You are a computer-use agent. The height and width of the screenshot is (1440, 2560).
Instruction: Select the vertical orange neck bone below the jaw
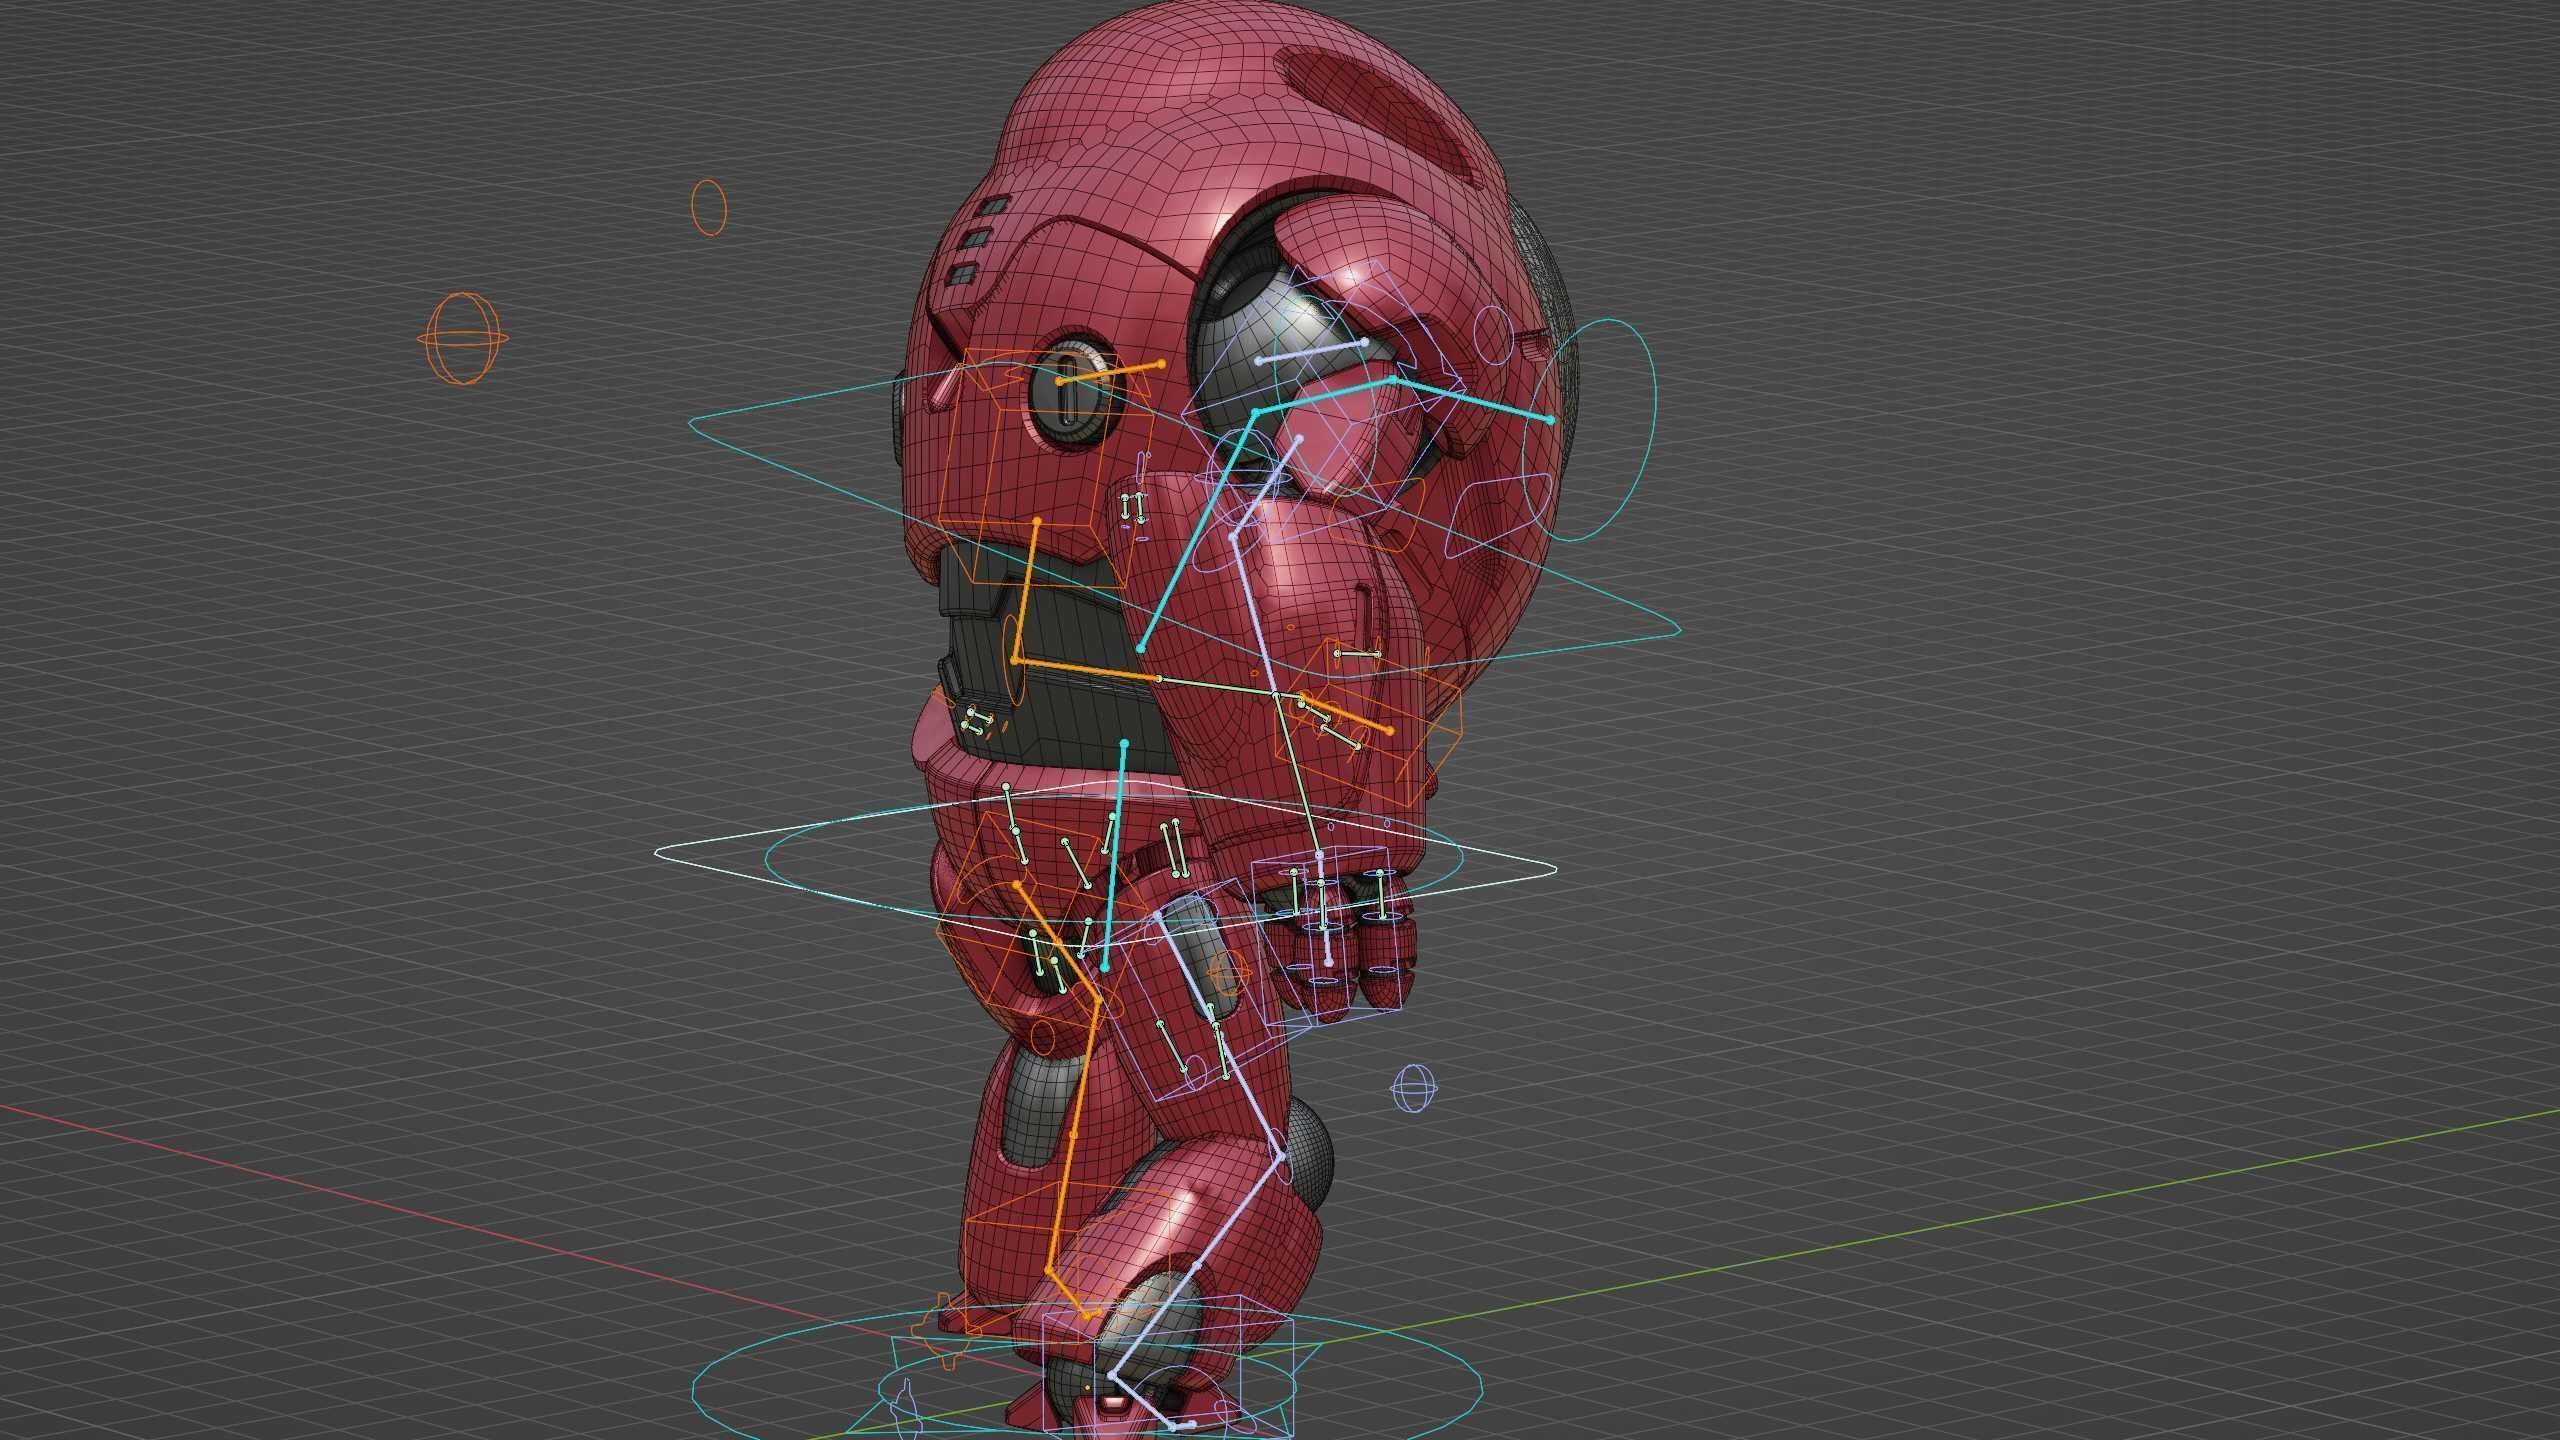[1026, 590]
